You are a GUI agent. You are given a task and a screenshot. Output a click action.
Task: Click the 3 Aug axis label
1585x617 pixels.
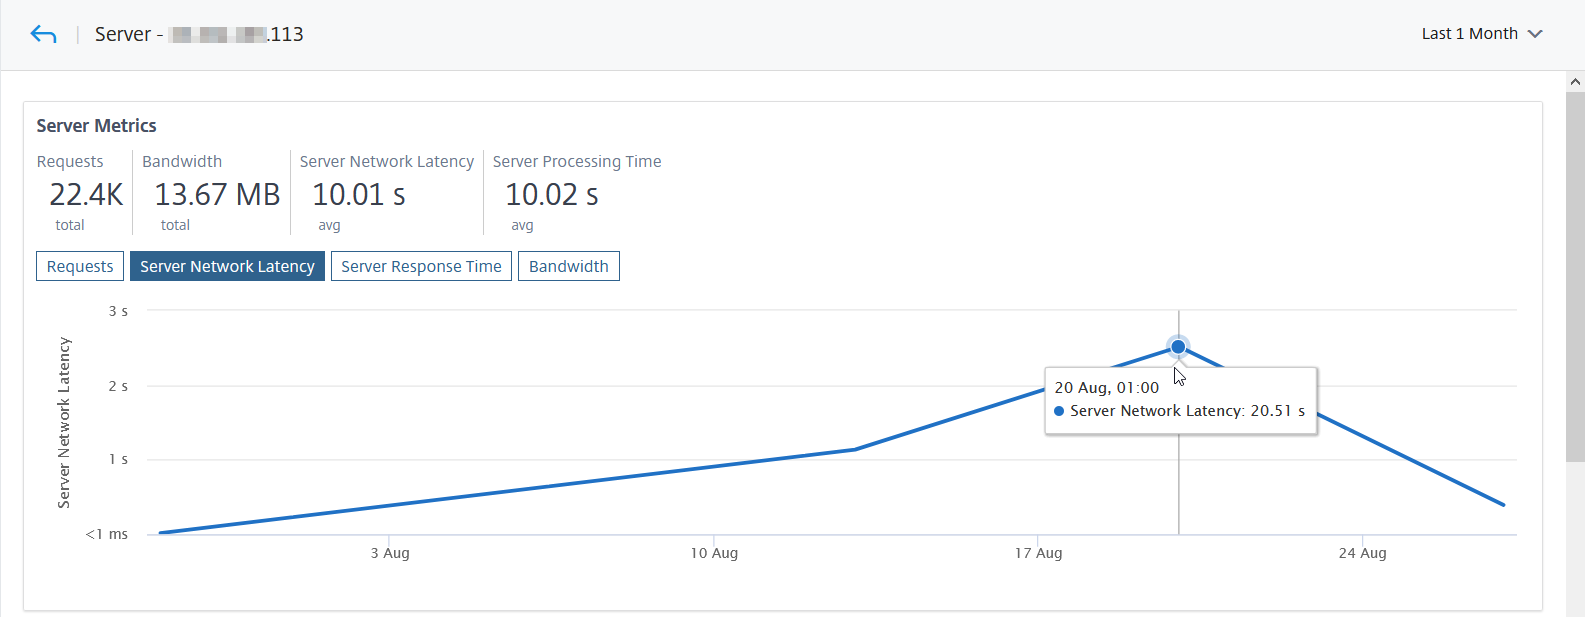point(390,553)
